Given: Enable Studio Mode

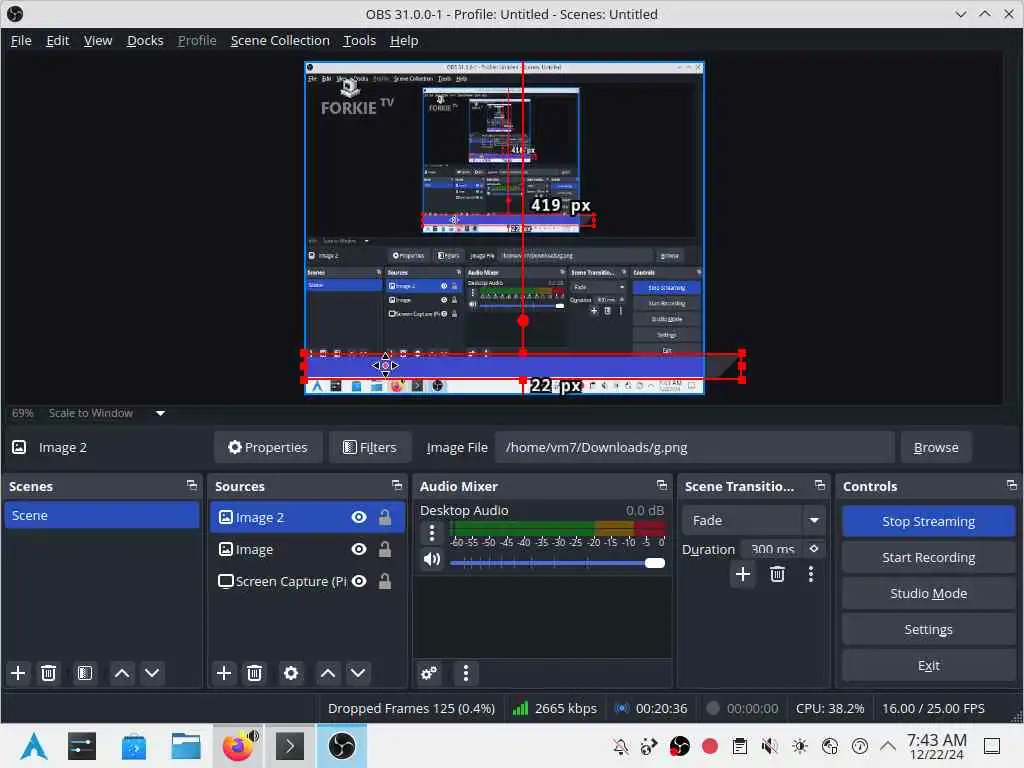Looking at the screenshot, I should (x=928, y=593).
